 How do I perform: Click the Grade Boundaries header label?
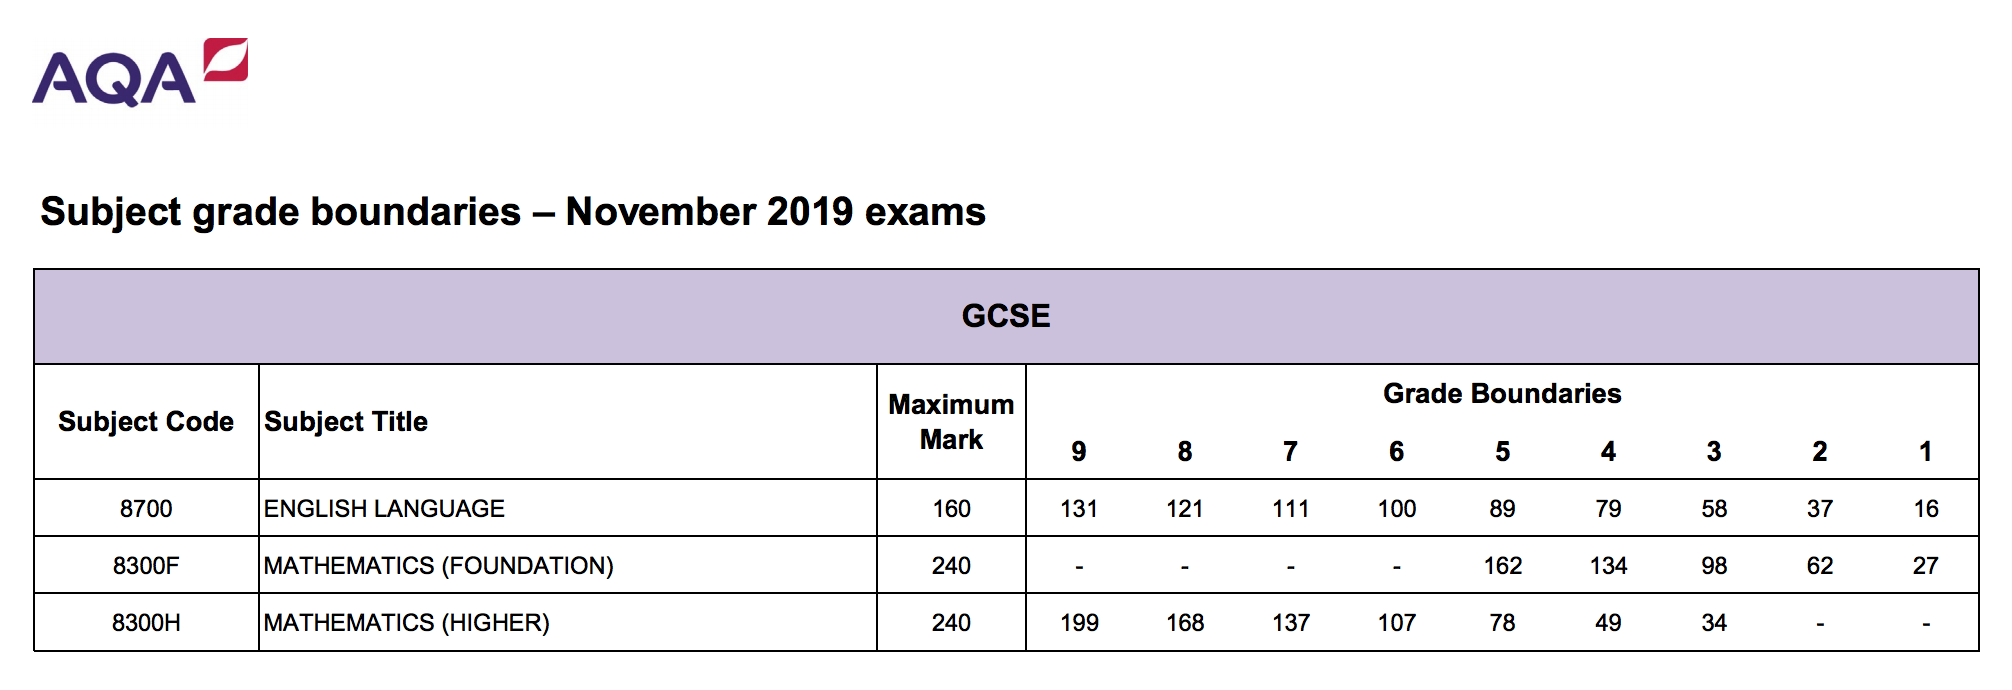pos(1501,394)
